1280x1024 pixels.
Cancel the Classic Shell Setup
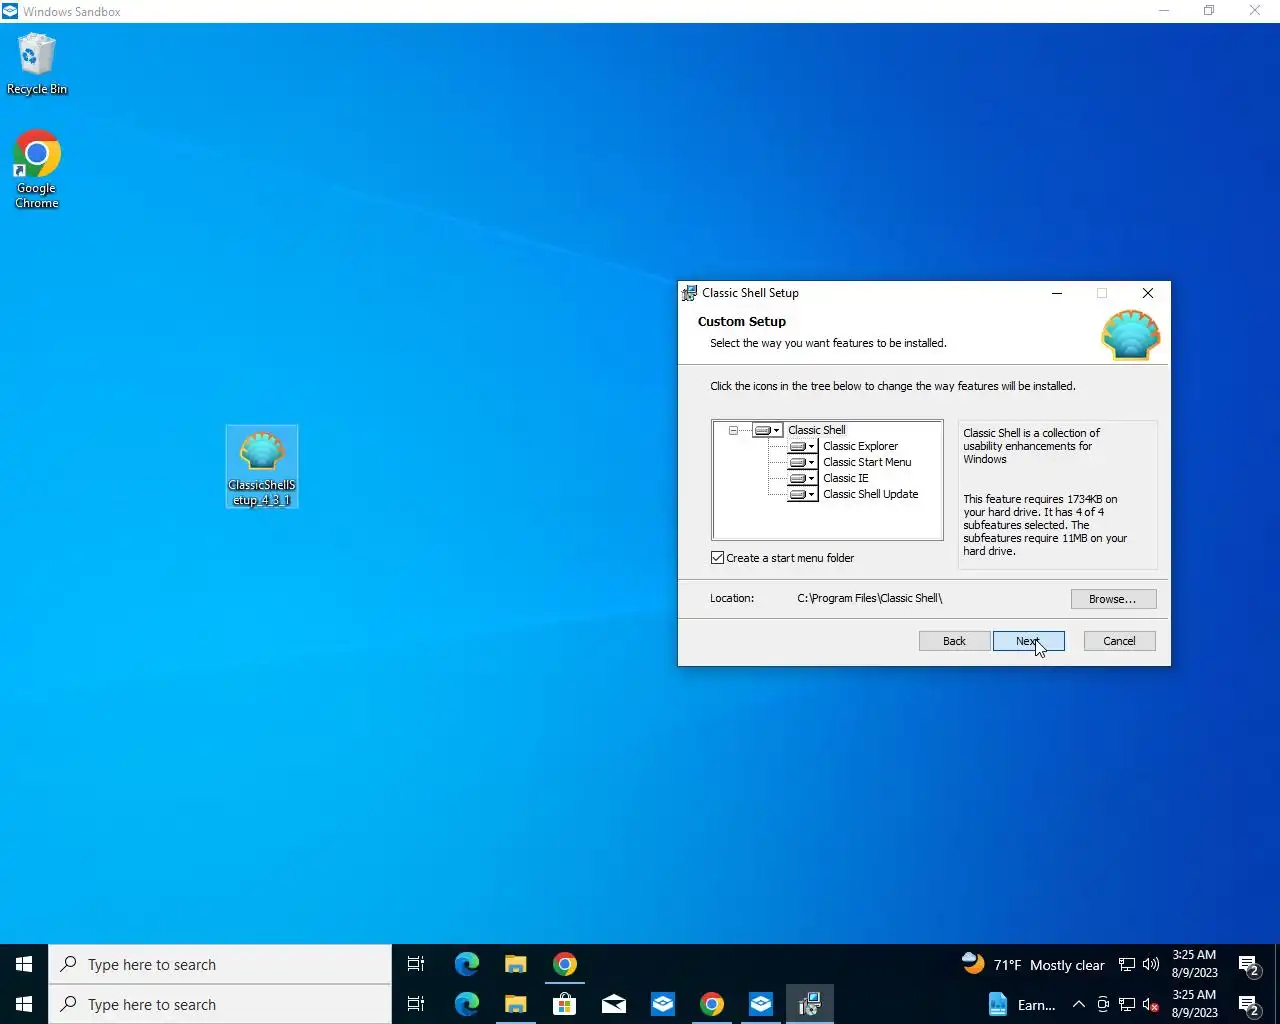coord(1119,641)
